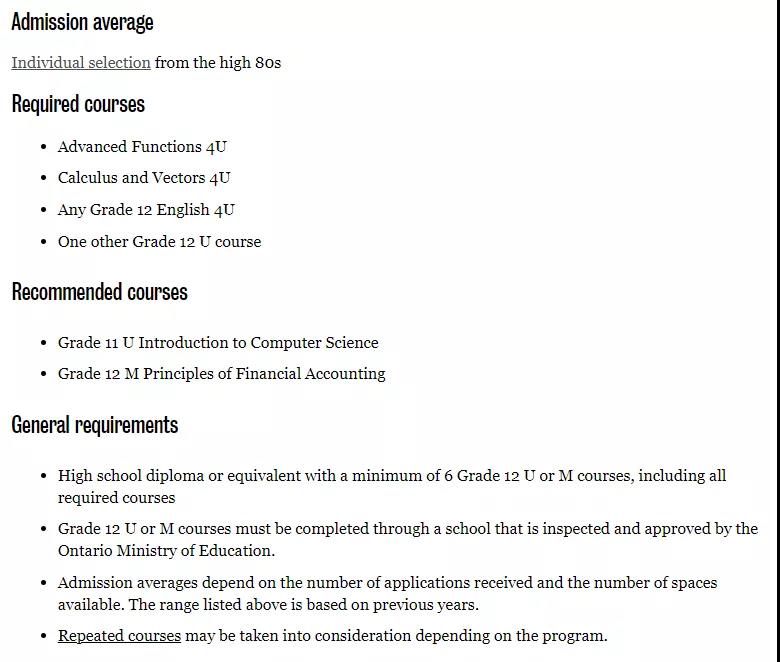780x662 pixels.
Task: Click the text 'from the high 80s'
Action: [218, 63]
